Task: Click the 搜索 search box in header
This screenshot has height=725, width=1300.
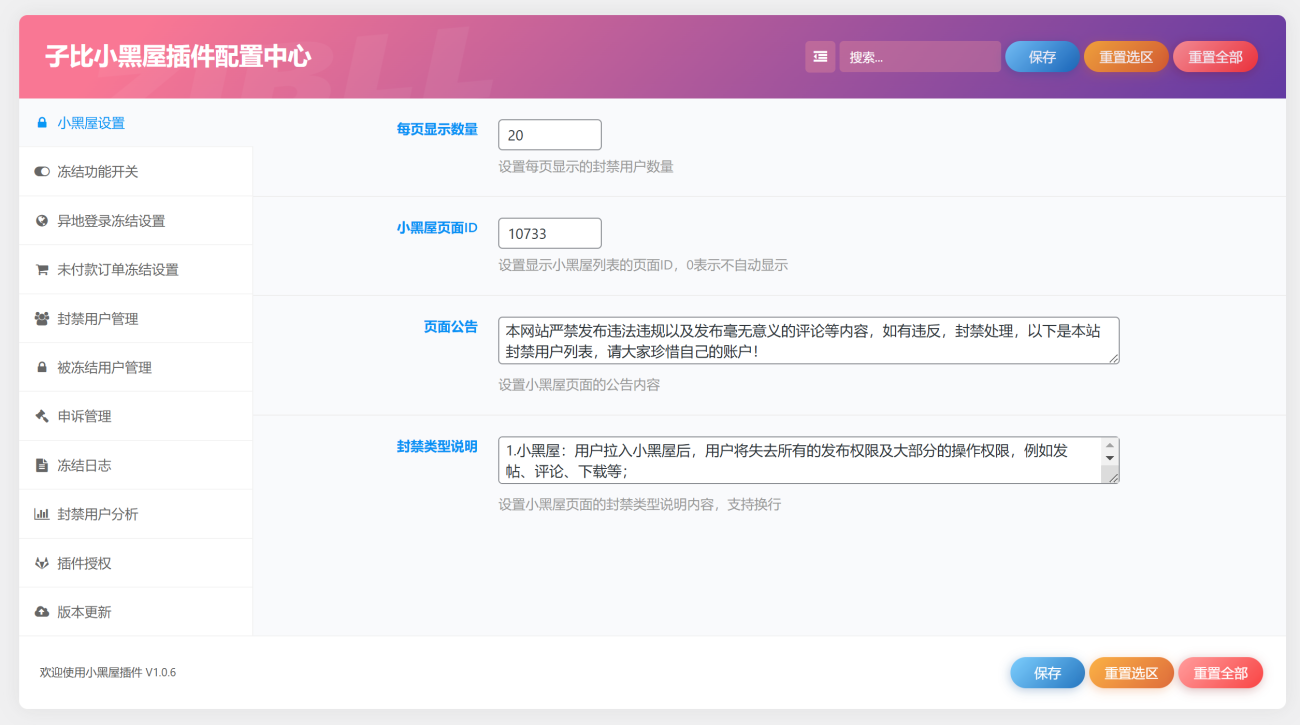Action: [919, 57]
